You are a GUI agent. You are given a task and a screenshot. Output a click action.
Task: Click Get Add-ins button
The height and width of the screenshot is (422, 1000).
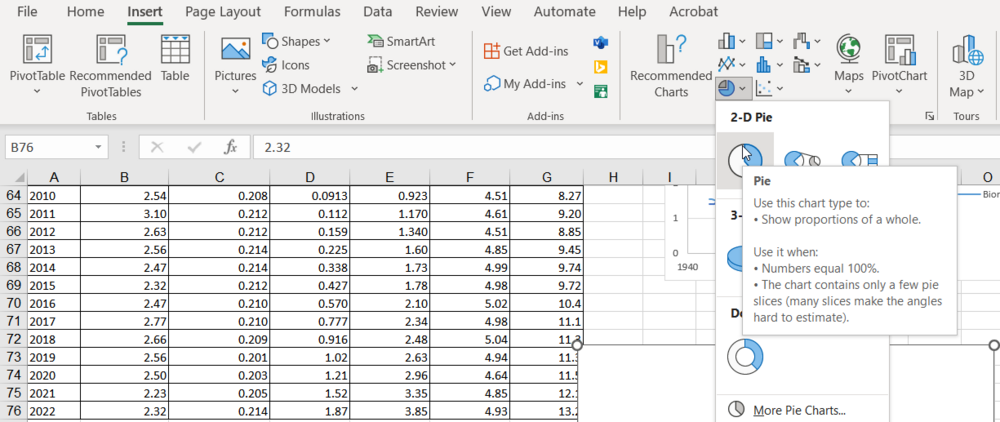[x=525, y=51]
